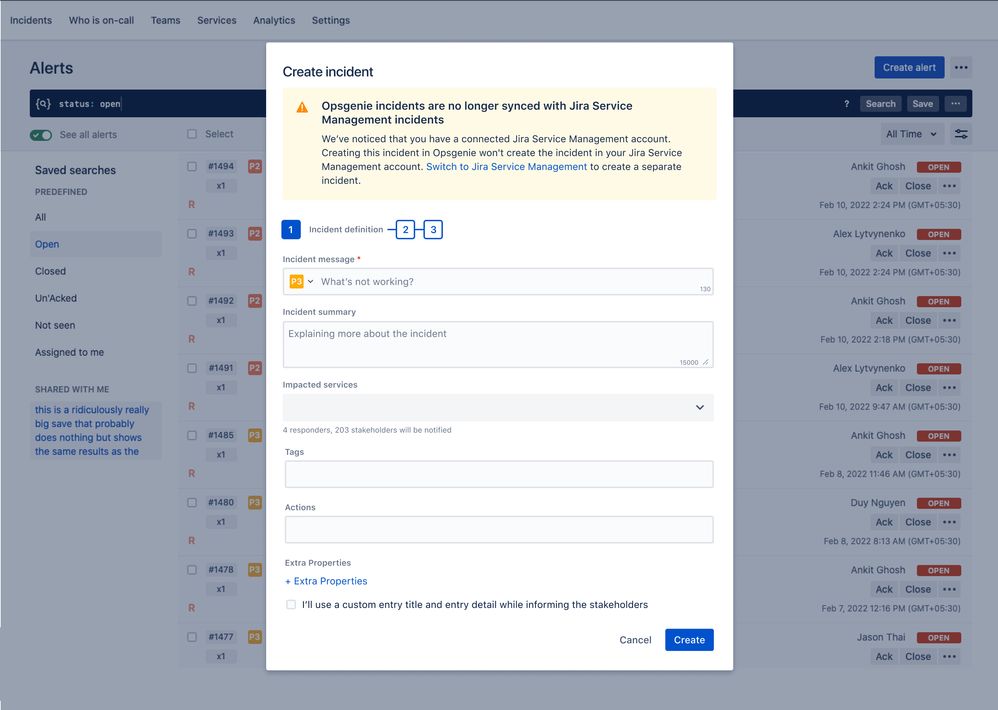The height and width of the screenshot is (710, 998).
Task: Click the status: open query field
Action: click(90, 104)
